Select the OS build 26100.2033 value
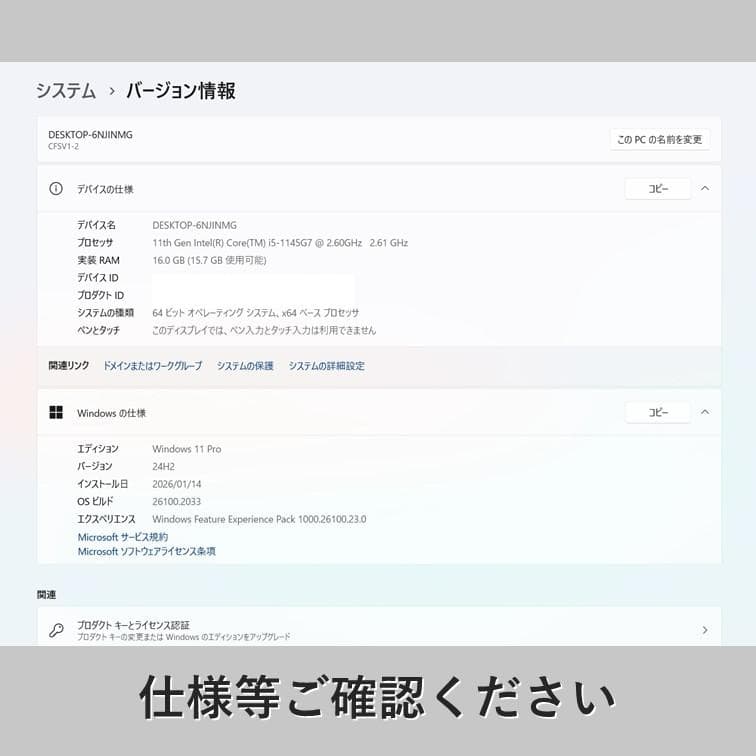The height and width of the screenshot is (756, 756). coord(176,501)
